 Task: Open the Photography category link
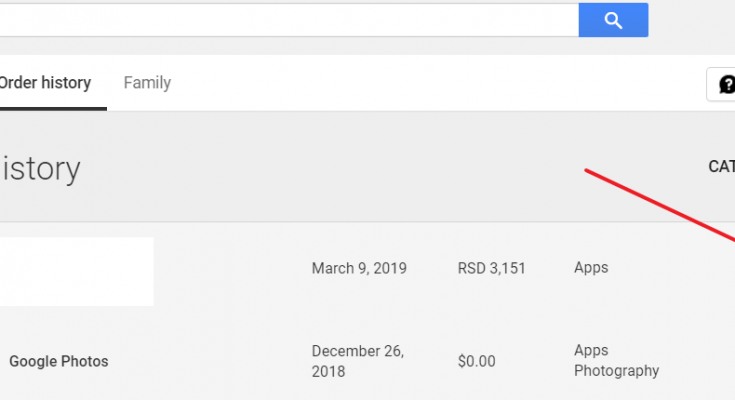coord(616,370)
